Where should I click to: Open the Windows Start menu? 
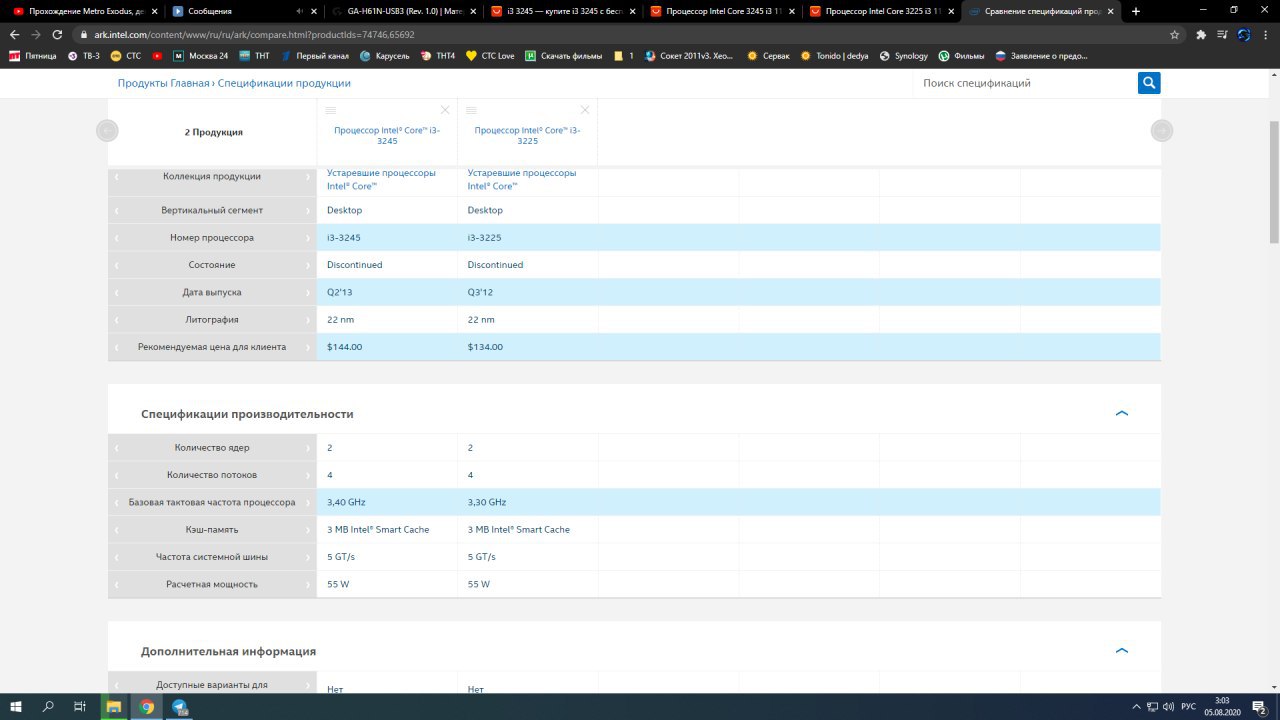[x=17, y=706]
